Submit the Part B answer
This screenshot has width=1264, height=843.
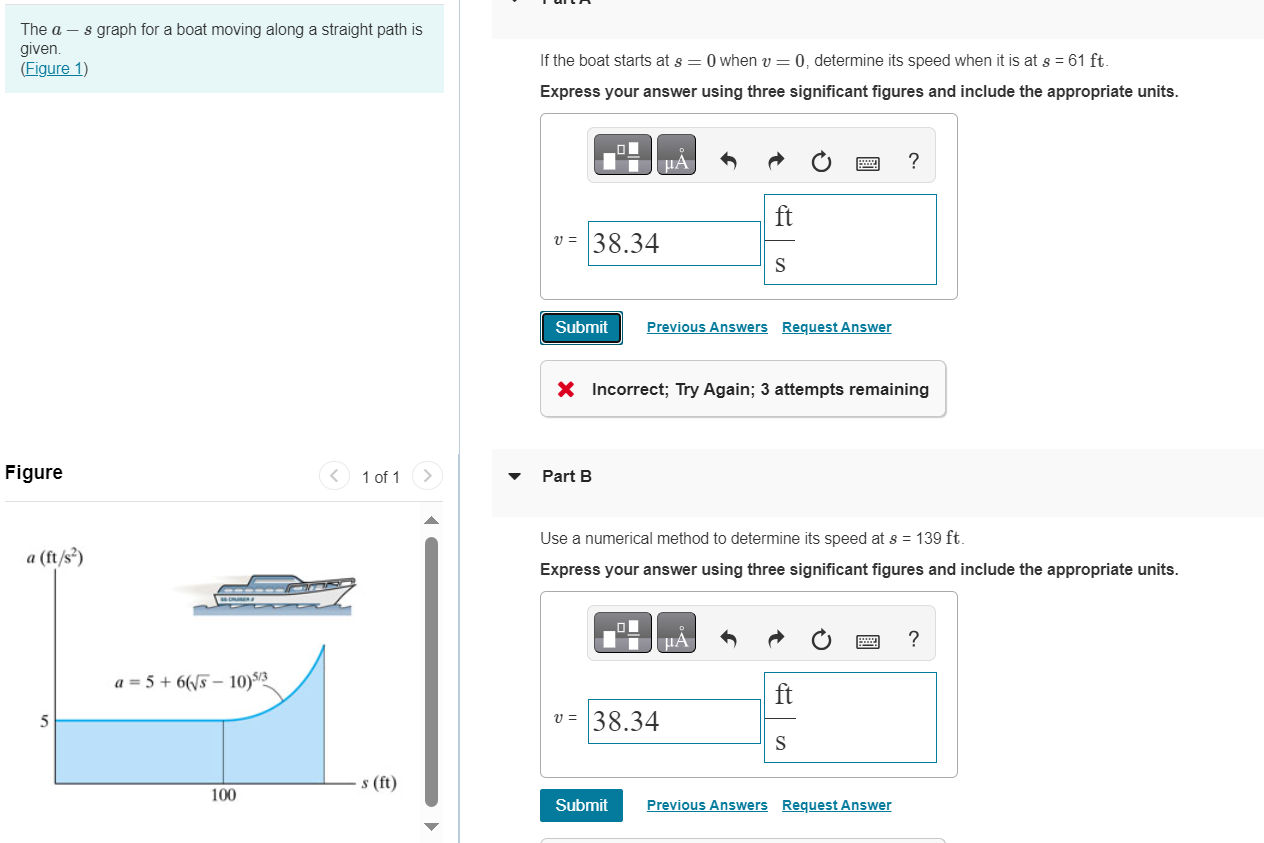pyautogui.click(x=581, y=805)
